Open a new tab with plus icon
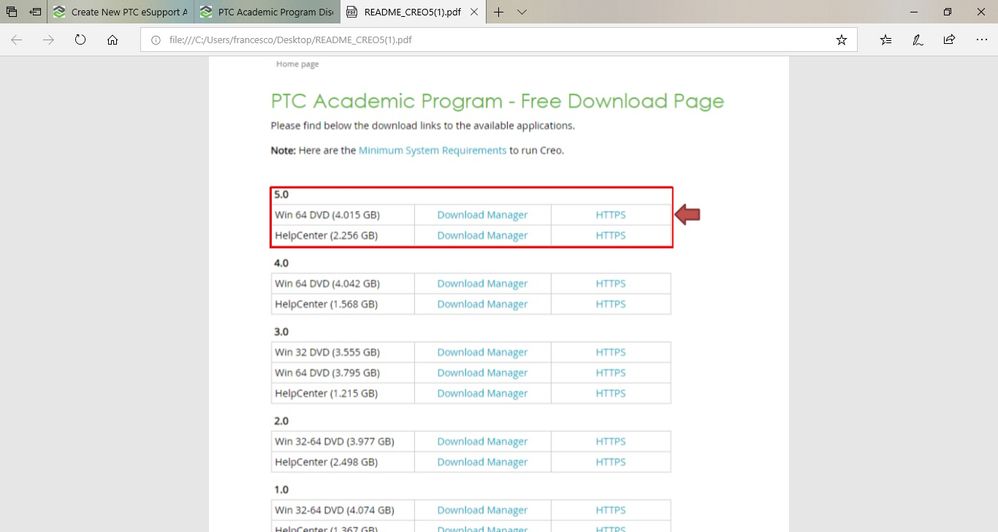 [x=498, y=12]
